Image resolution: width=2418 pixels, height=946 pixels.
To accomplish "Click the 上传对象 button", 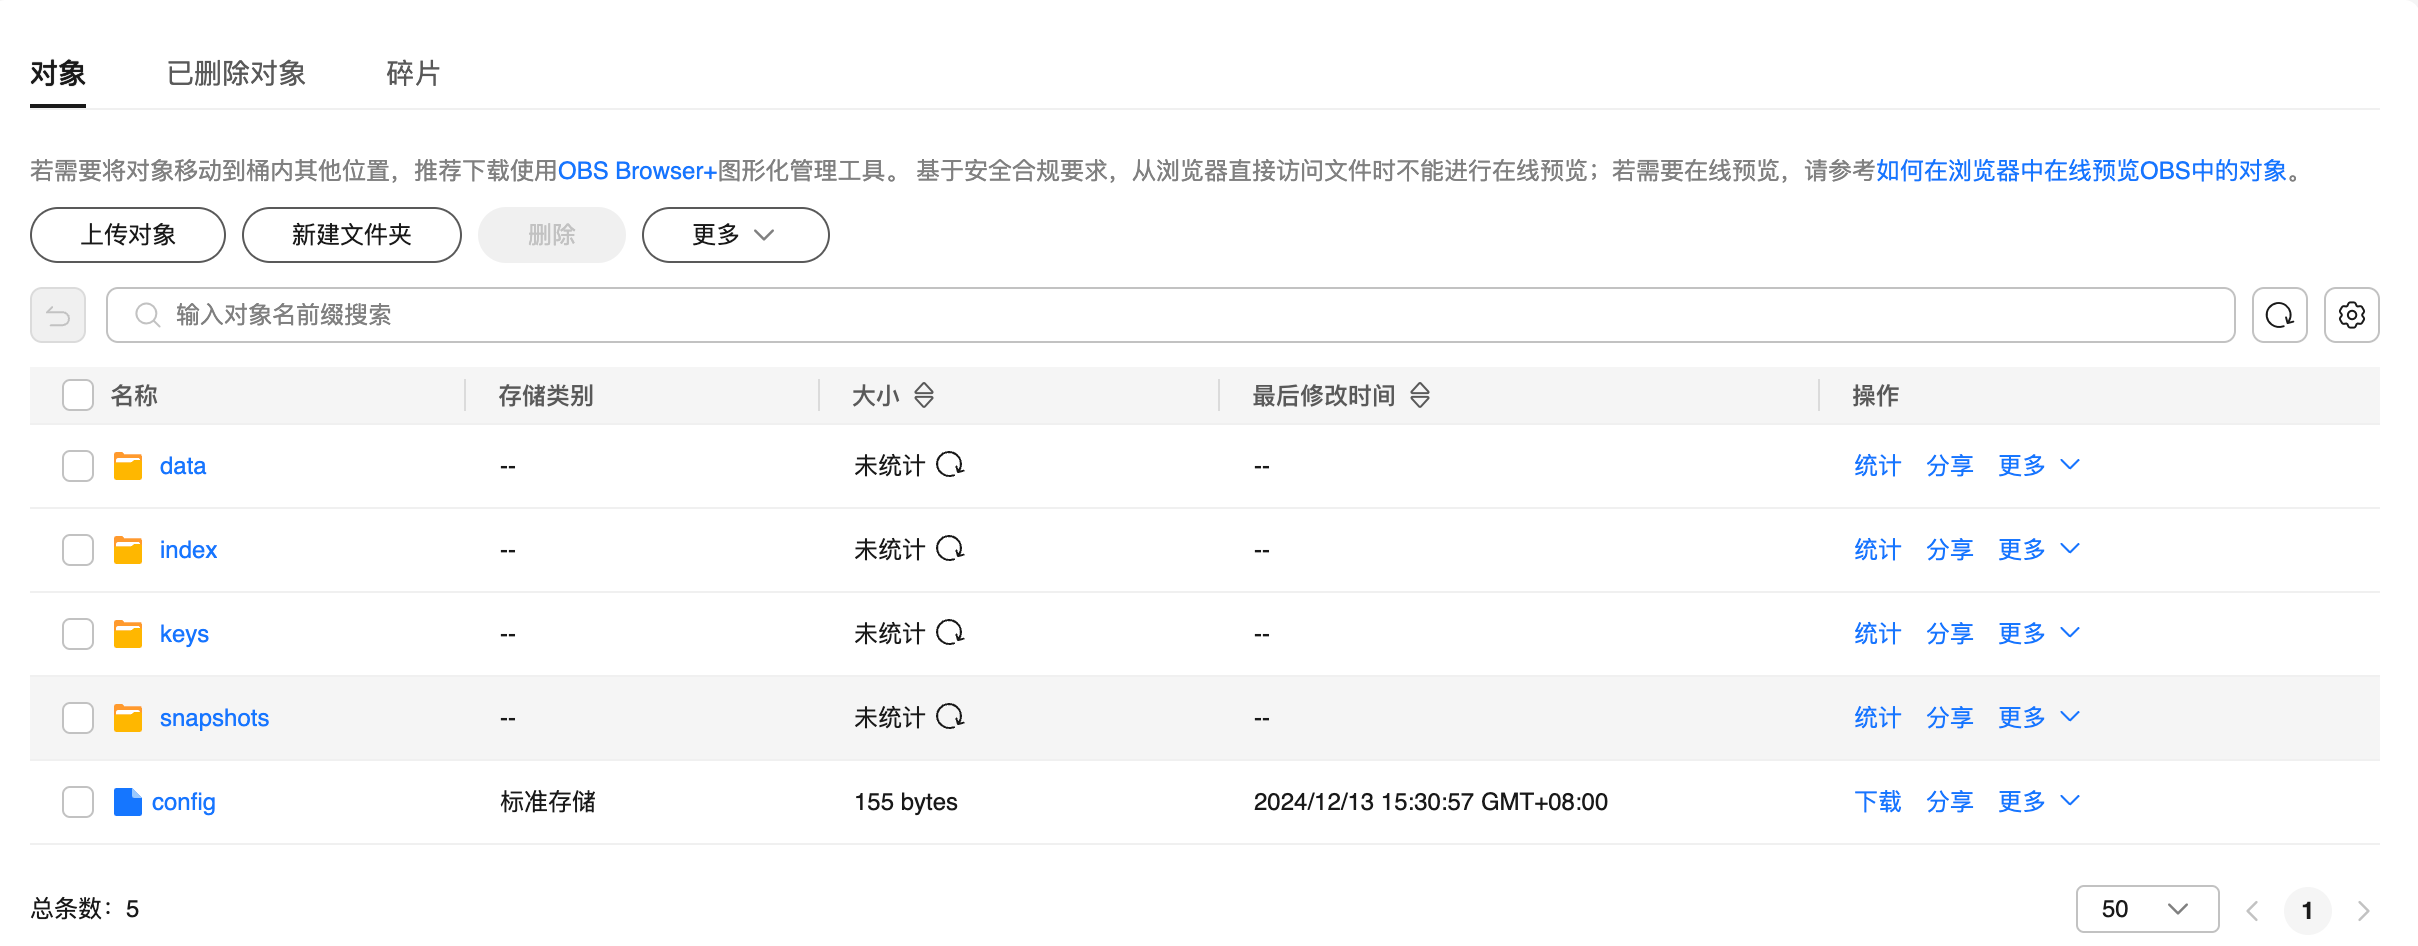I will [128, 235].
